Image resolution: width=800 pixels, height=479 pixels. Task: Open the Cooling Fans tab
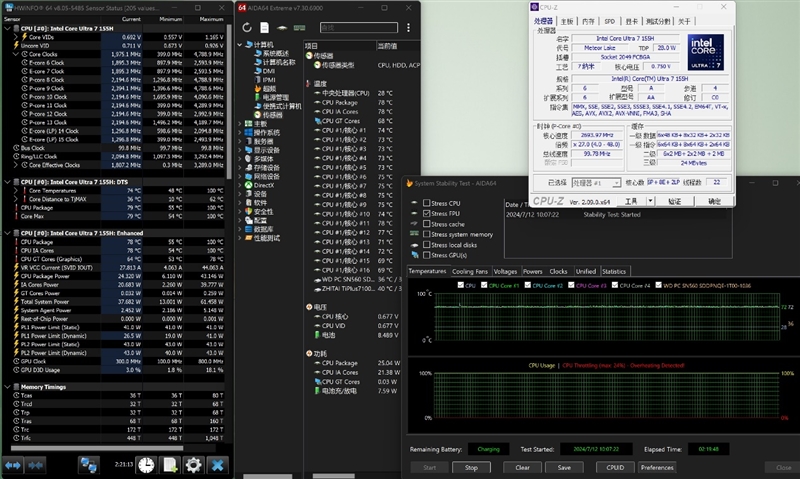[470, 271]
